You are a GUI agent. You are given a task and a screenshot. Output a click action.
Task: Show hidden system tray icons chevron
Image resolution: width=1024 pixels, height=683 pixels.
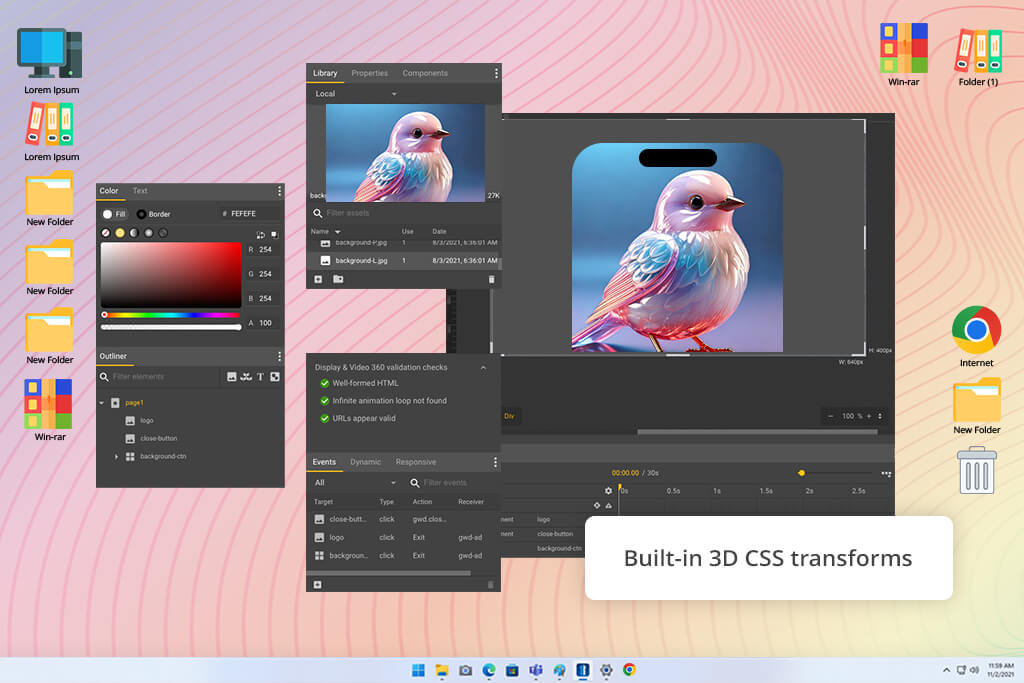click(946, 670)
